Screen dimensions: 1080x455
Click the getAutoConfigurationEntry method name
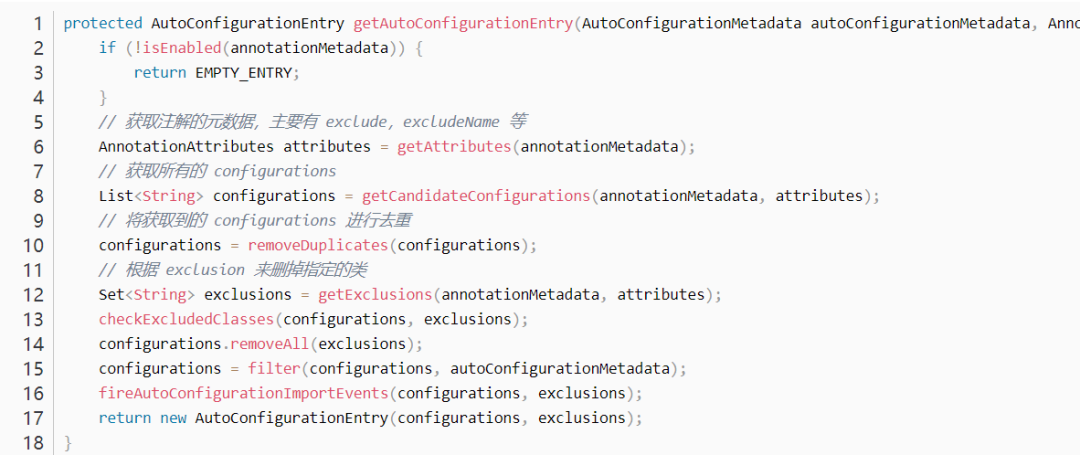point(463,23)
